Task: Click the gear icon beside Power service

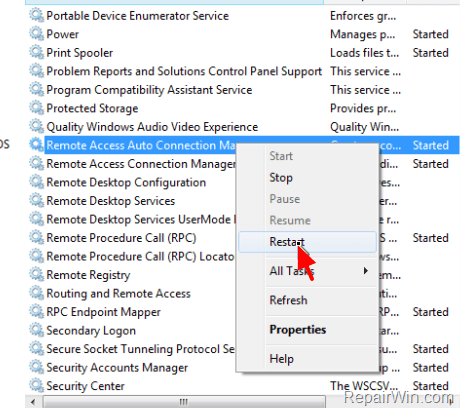Action: 36,34
